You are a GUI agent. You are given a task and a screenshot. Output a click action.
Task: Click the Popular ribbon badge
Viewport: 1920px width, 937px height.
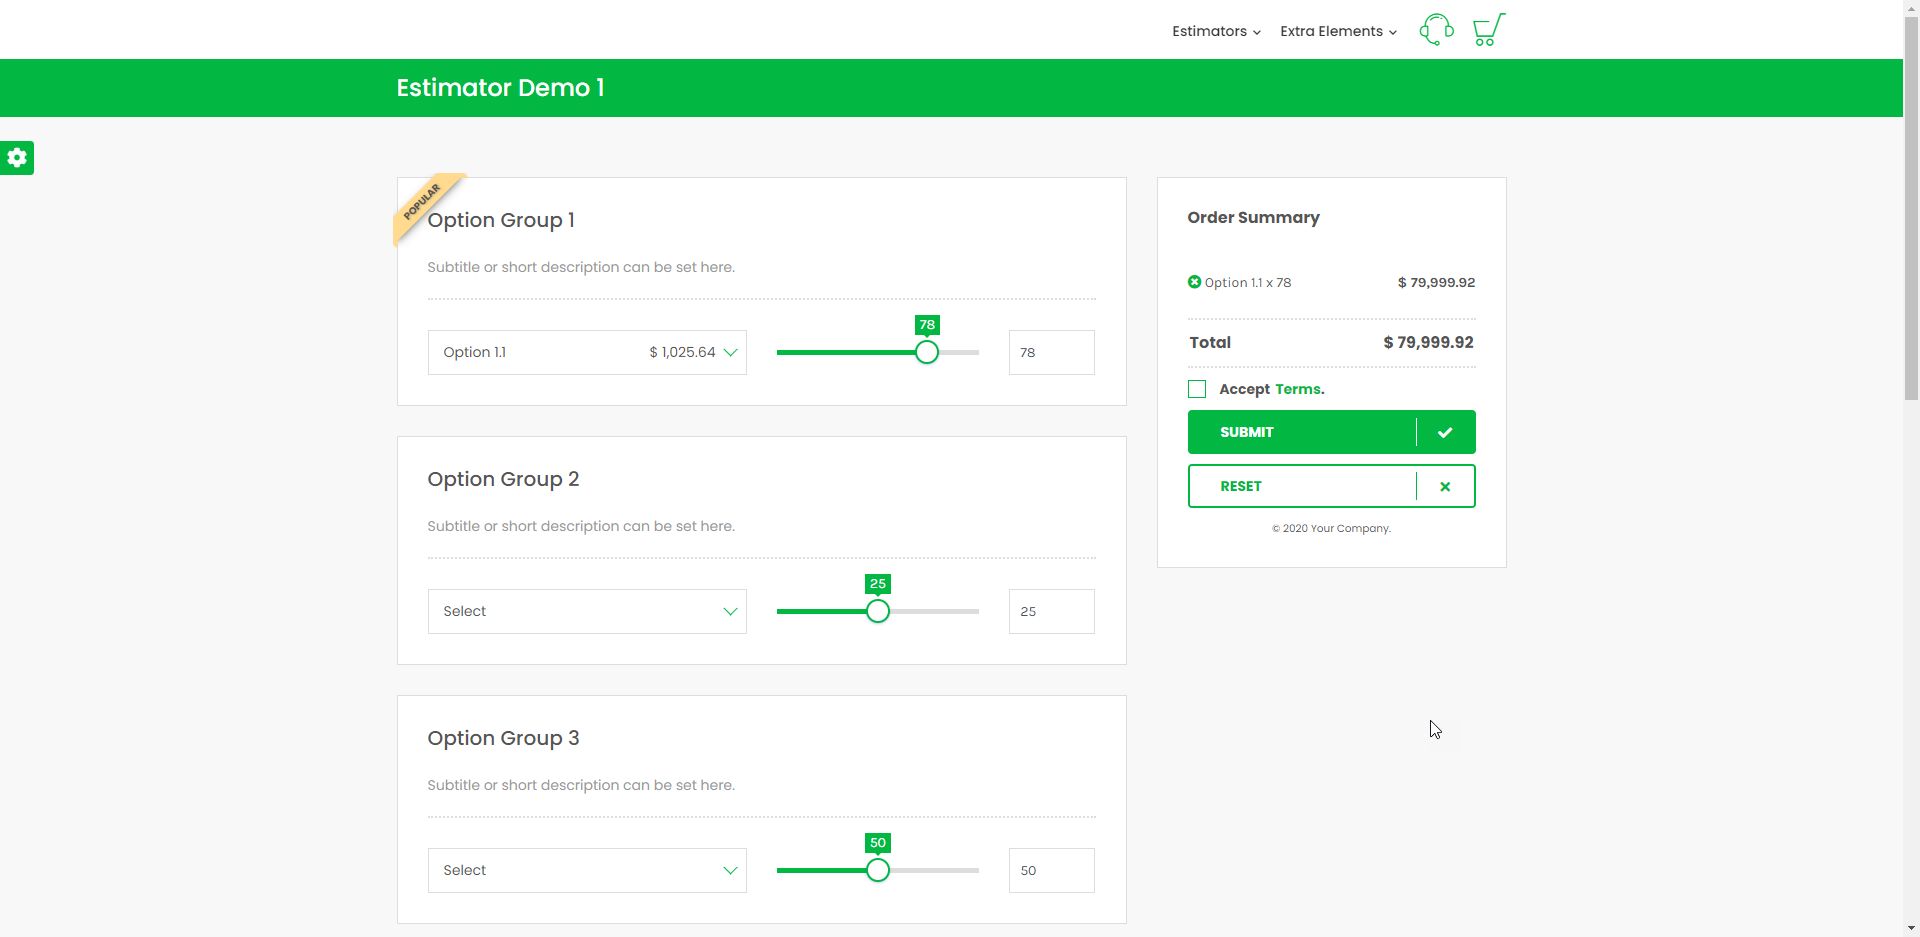point(424,204)
